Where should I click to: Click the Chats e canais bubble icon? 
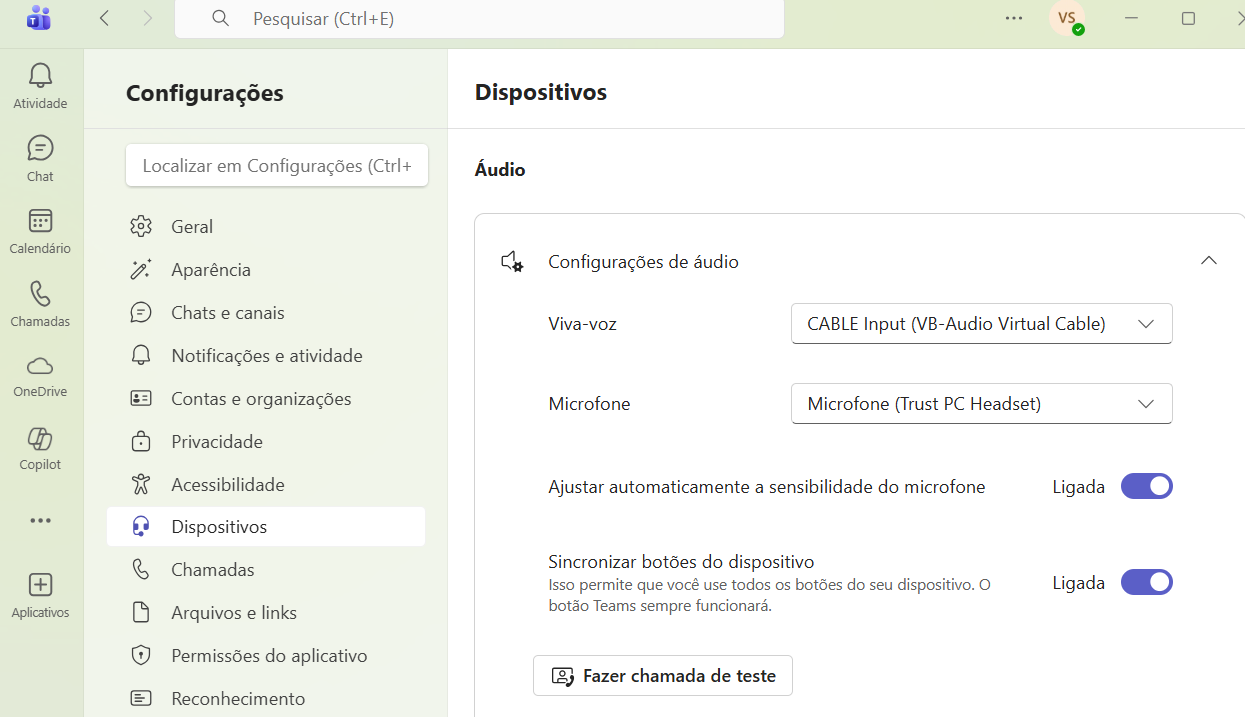141,312
